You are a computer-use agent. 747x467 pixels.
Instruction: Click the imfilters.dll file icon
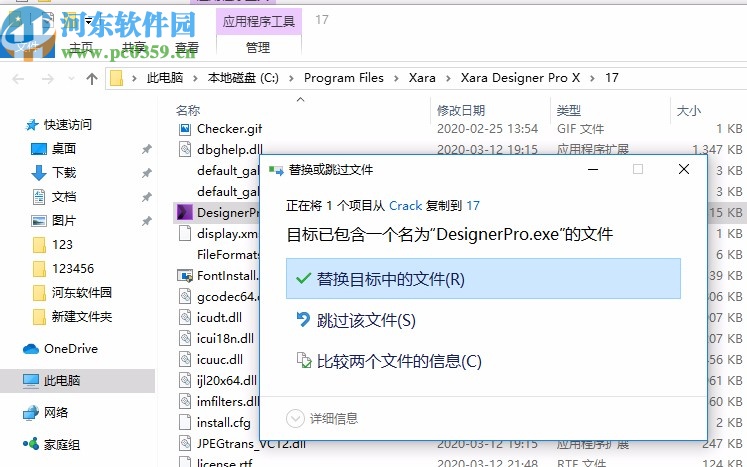185,401
